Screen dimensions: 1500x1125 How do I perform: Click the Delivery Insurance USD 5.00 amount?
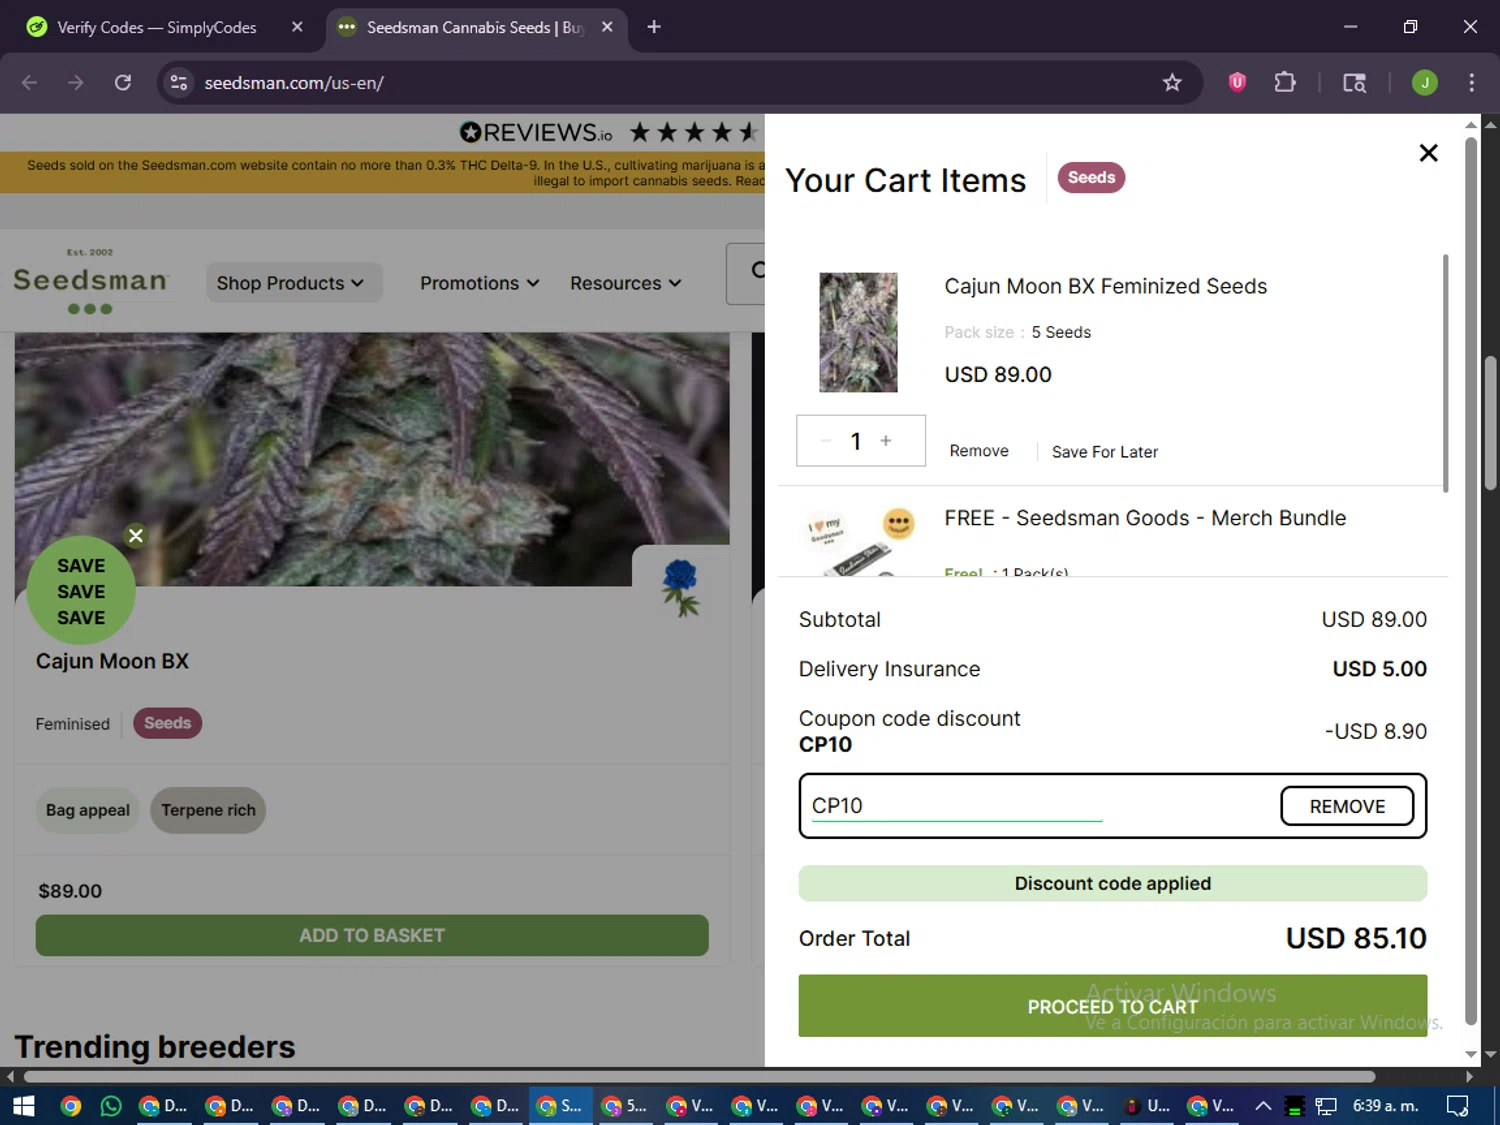pyautogui.click(x=1379, y=669)
